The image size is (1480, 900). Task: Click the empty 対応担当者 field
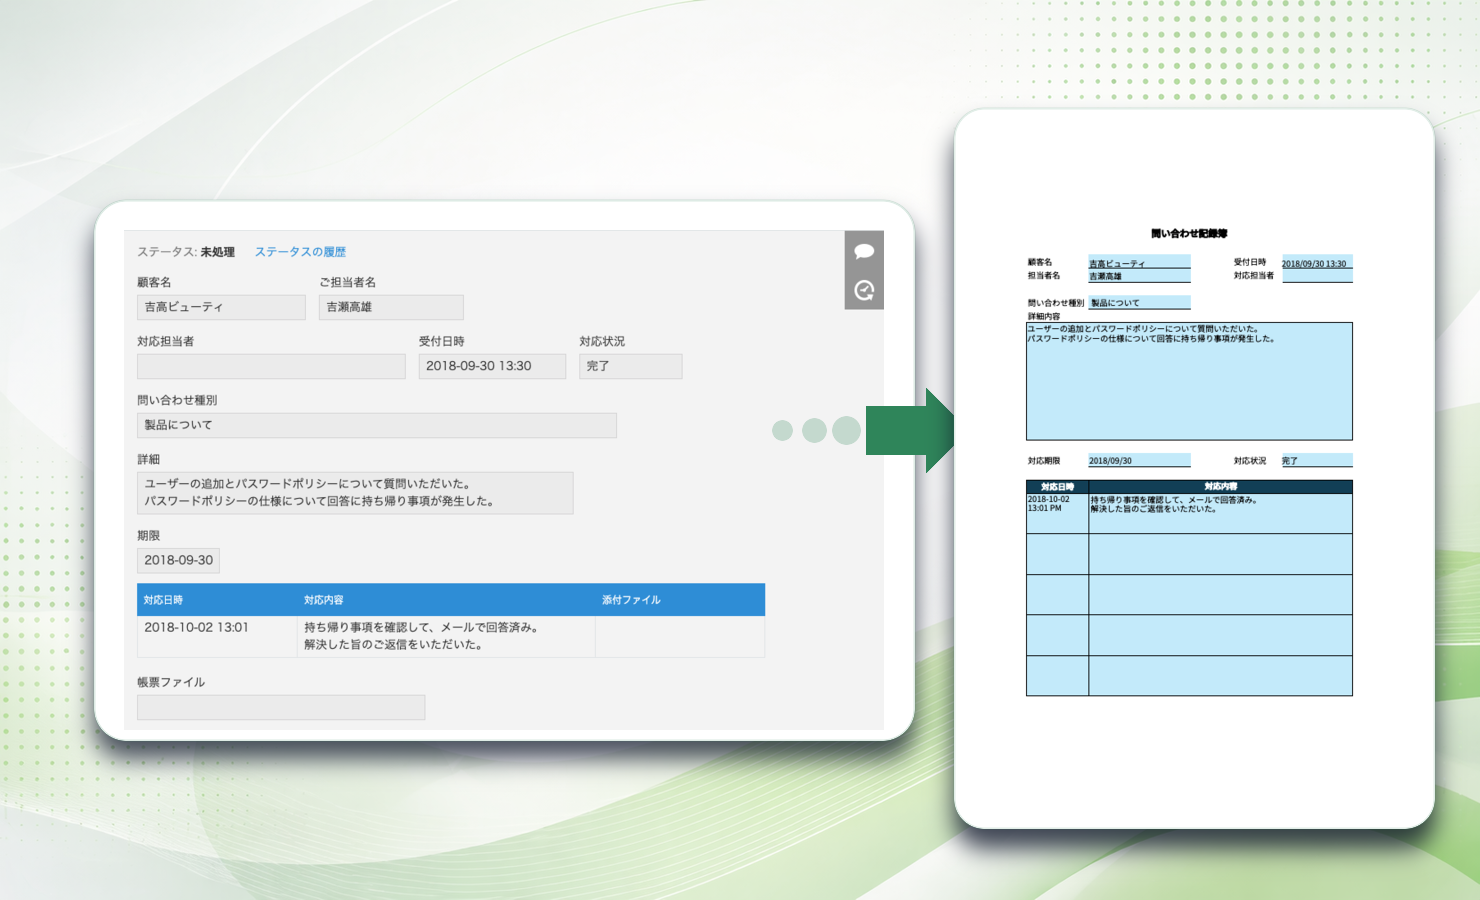tap(271, 366)
